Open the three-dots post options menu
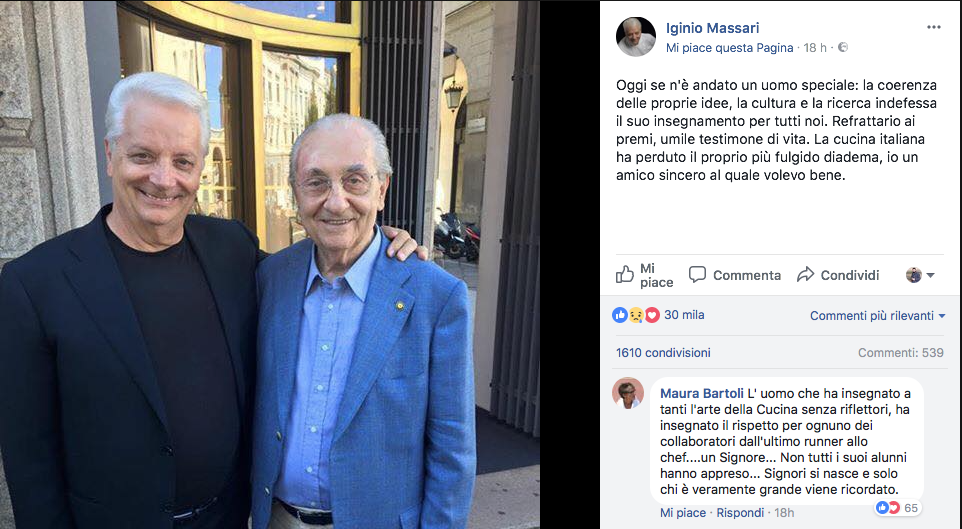 coord(933,27)
